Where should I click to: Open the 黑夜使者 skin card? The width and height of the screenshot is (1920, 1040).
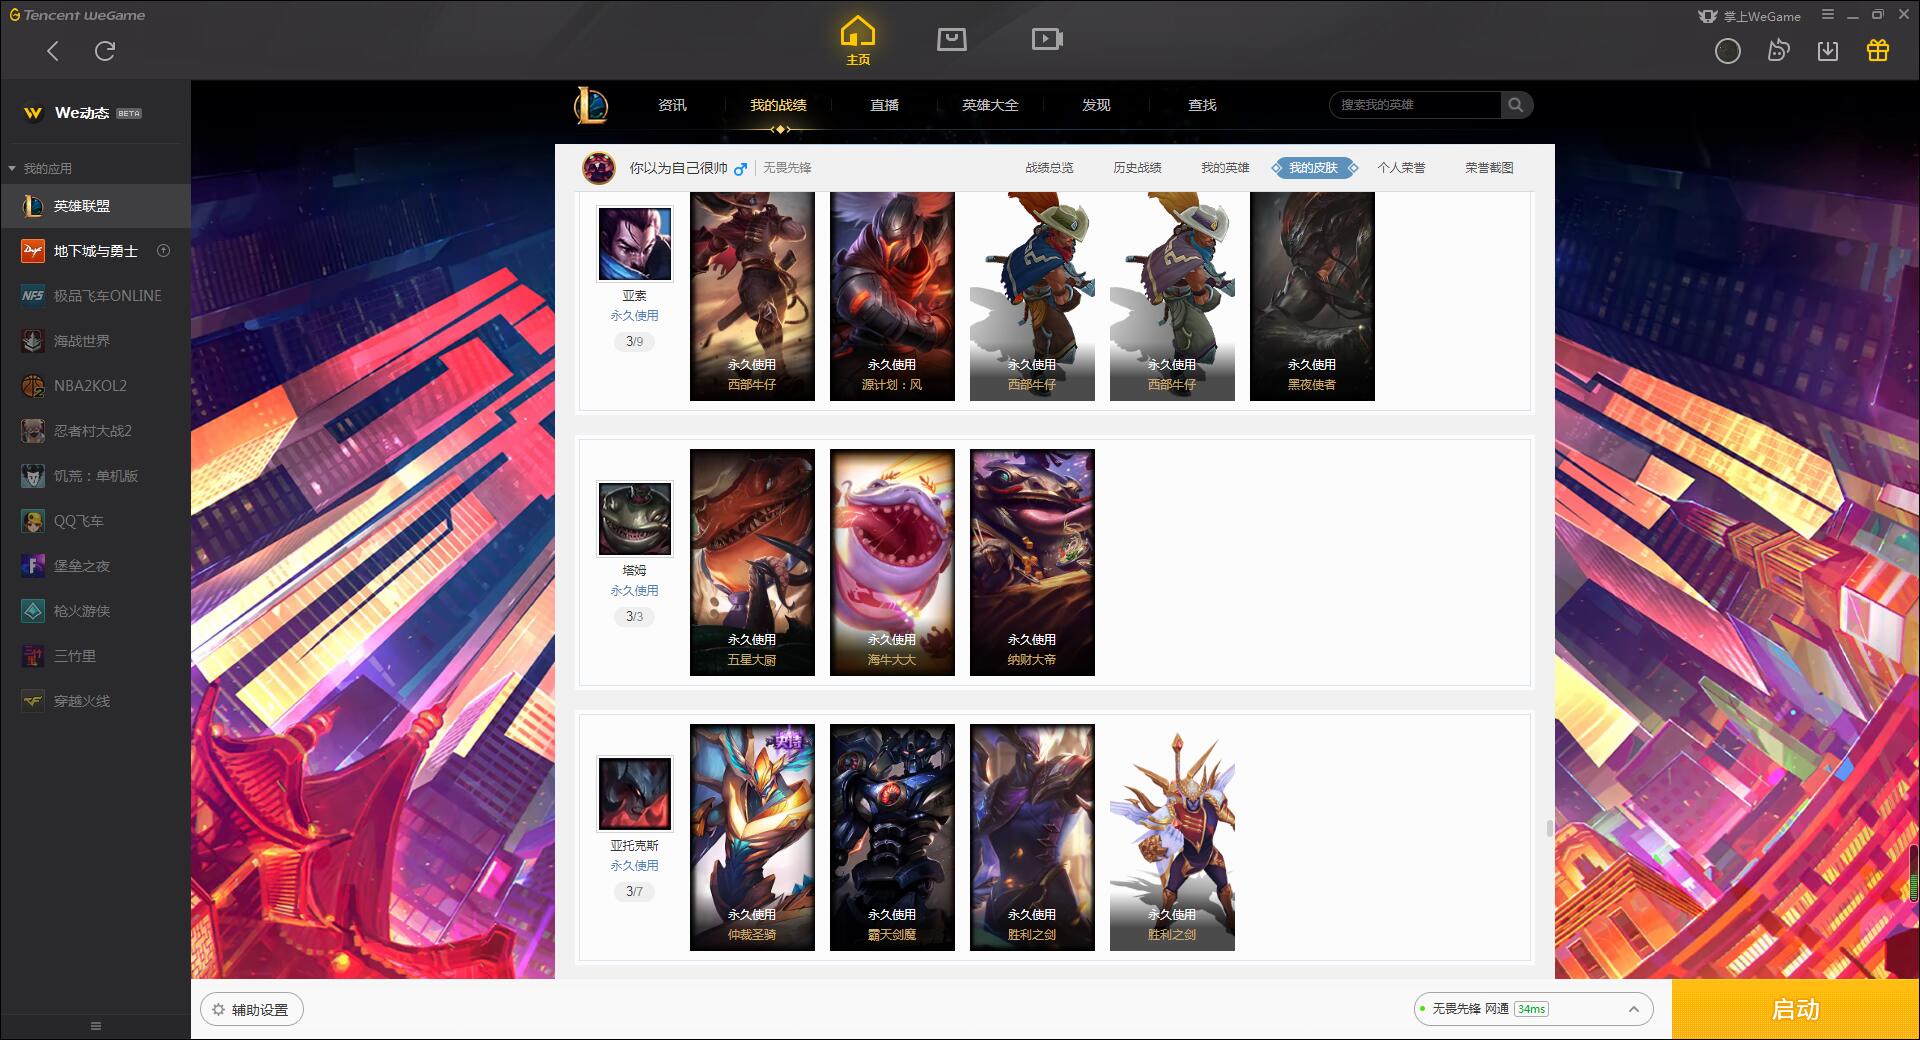1312,296
